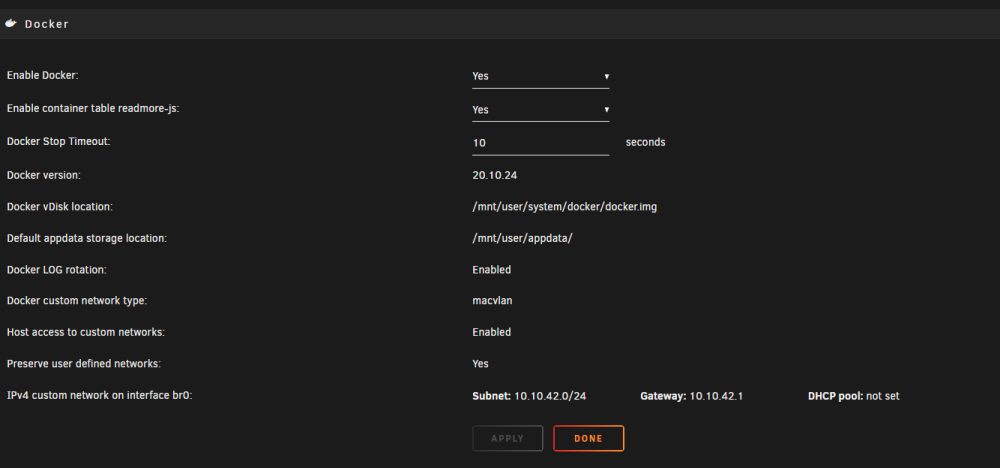
Task: Click 'Preserve user defined networks:' label
Action: [84, 363]
